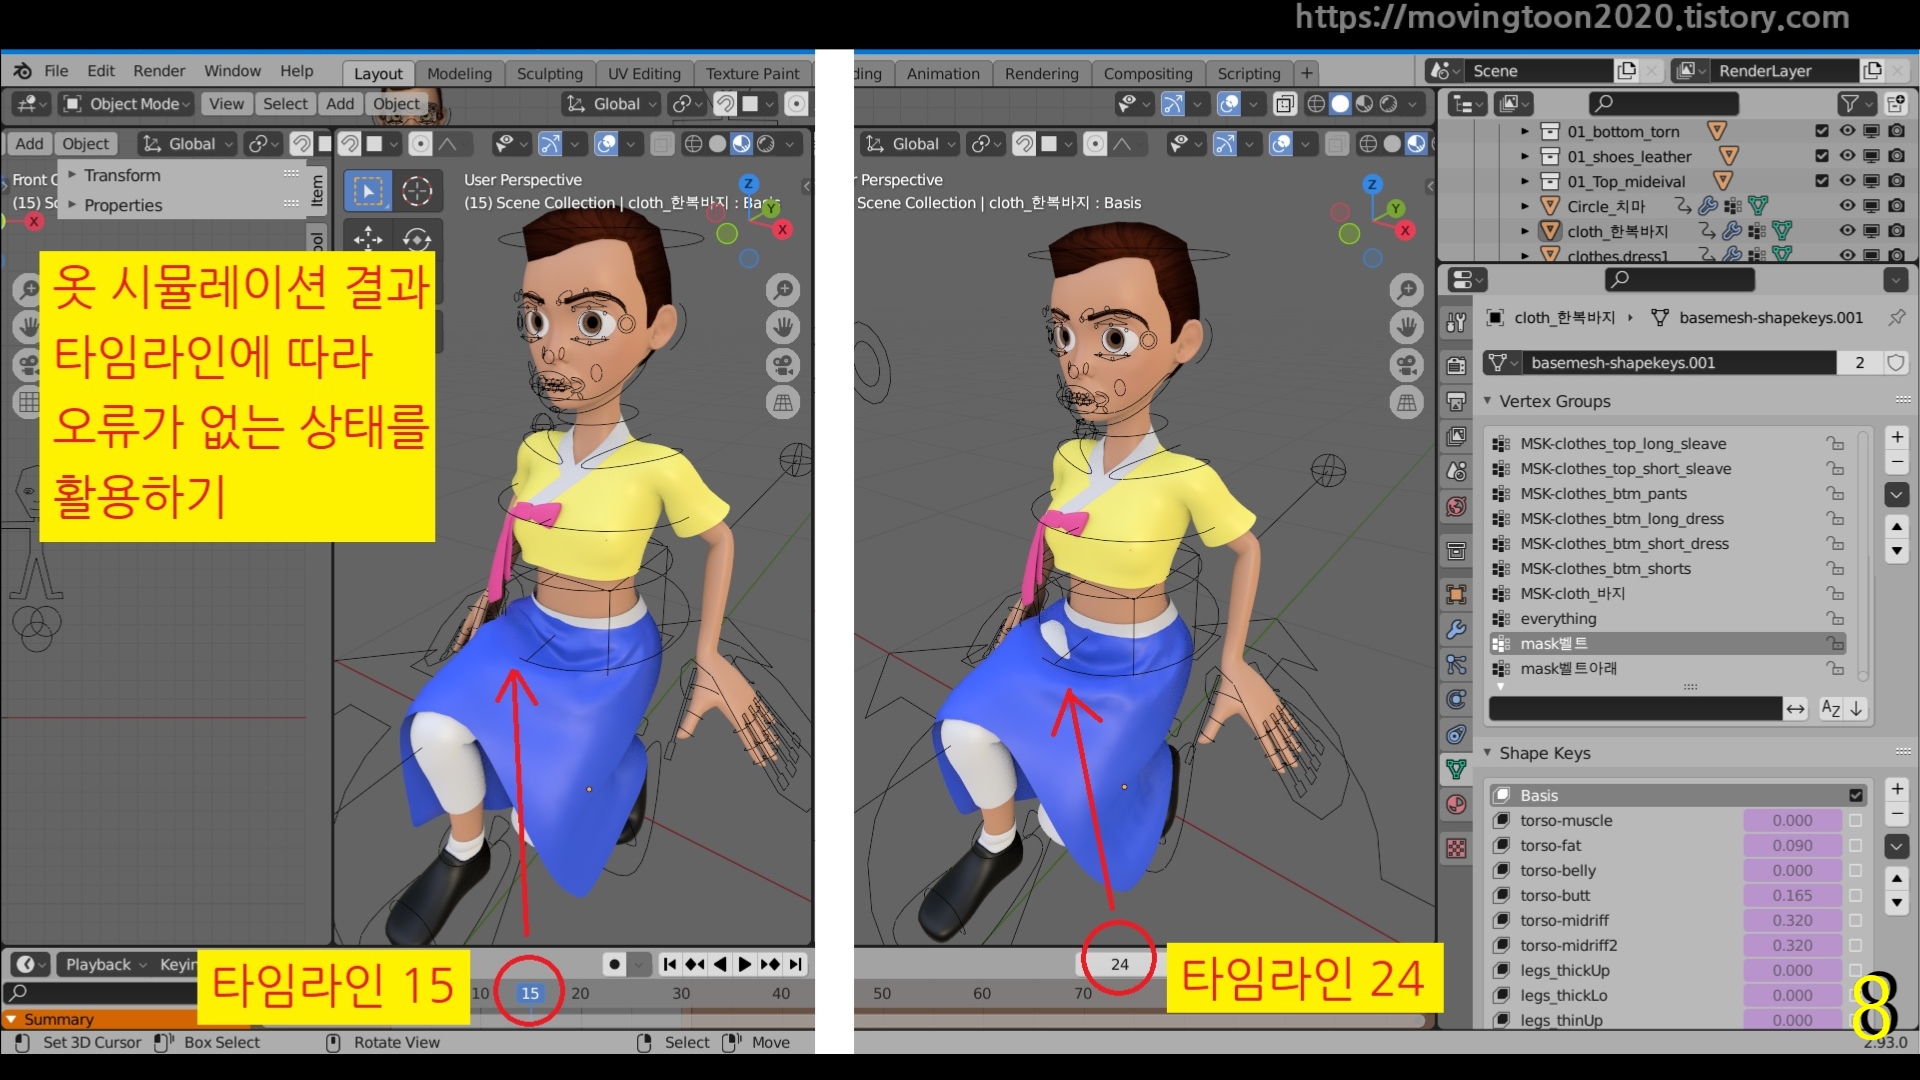Screen dimensions: 1920x1080
Task: Click Playback menu in timeline
Action: tap(104, 964)
